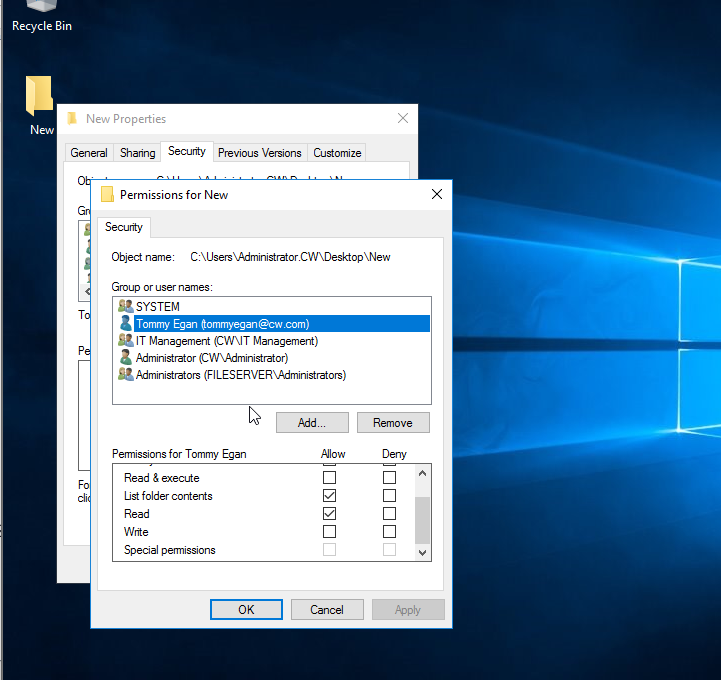The width and height of the screenshot is (721, 680).
Task: Click the IT Management group icon
Action: coord(125,341)
